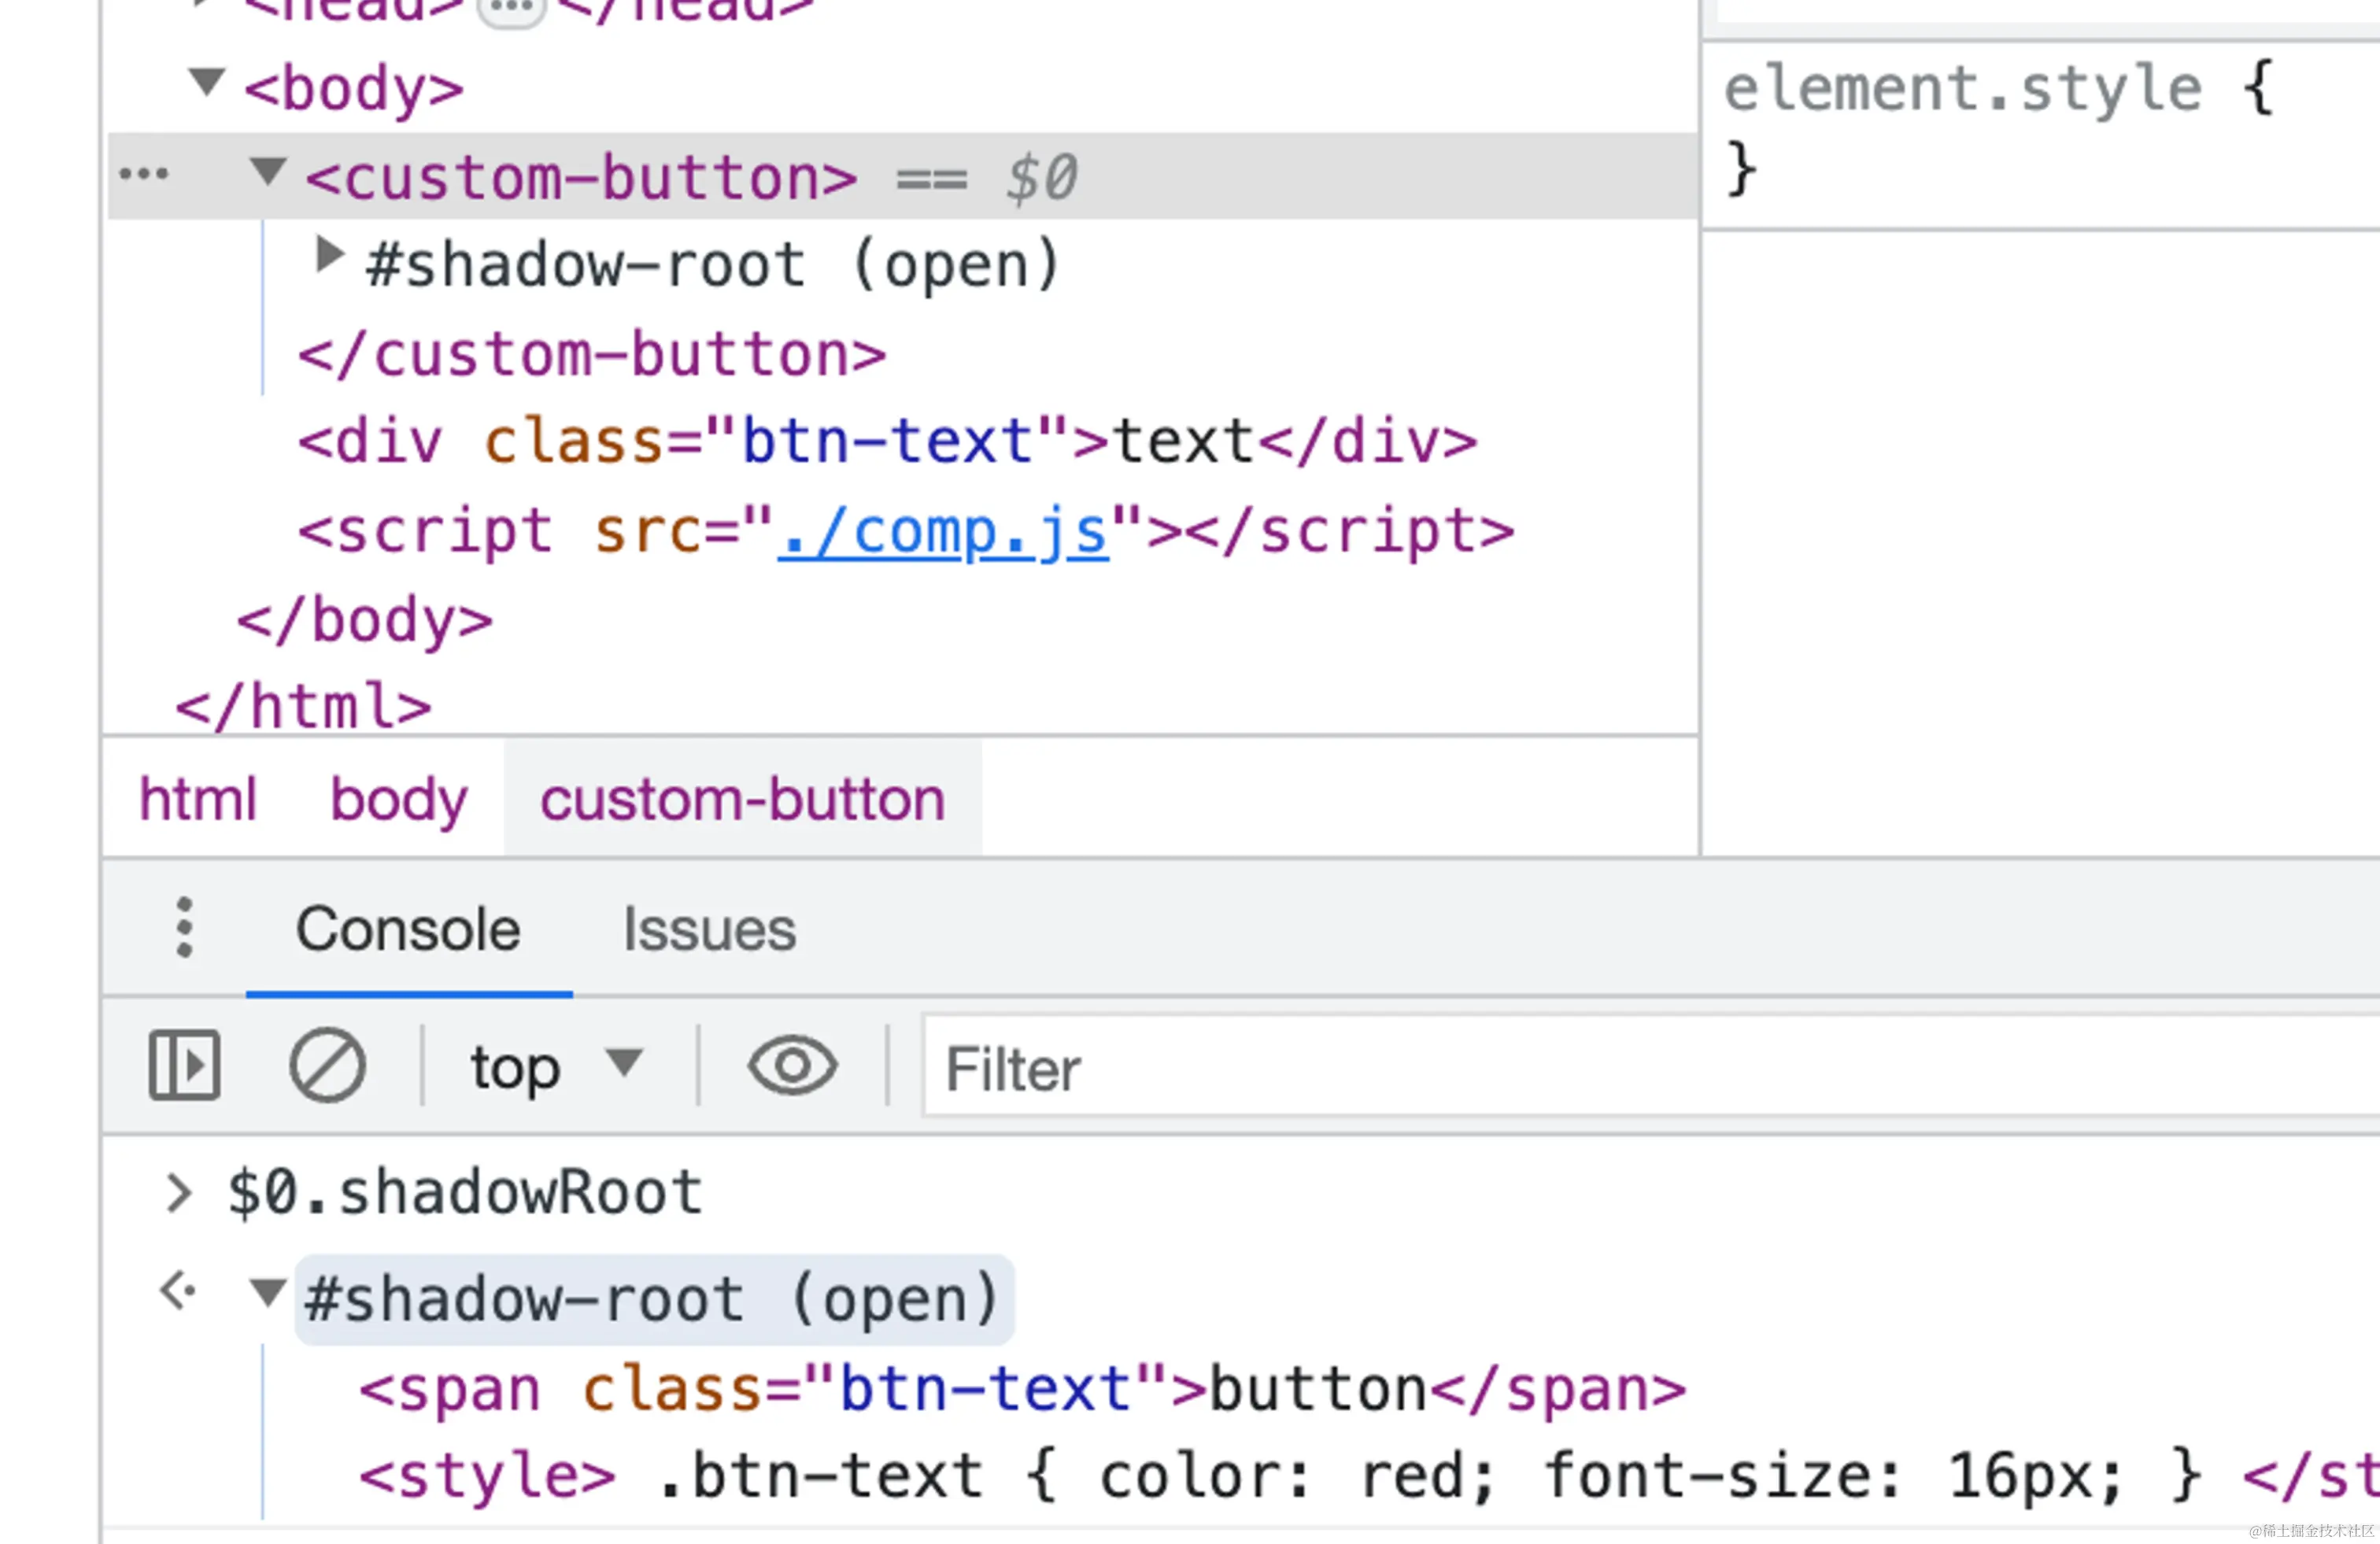Switch to the Console tab
The width and height of the screenshot is (2380, 1544).
(x=408, y=930)
